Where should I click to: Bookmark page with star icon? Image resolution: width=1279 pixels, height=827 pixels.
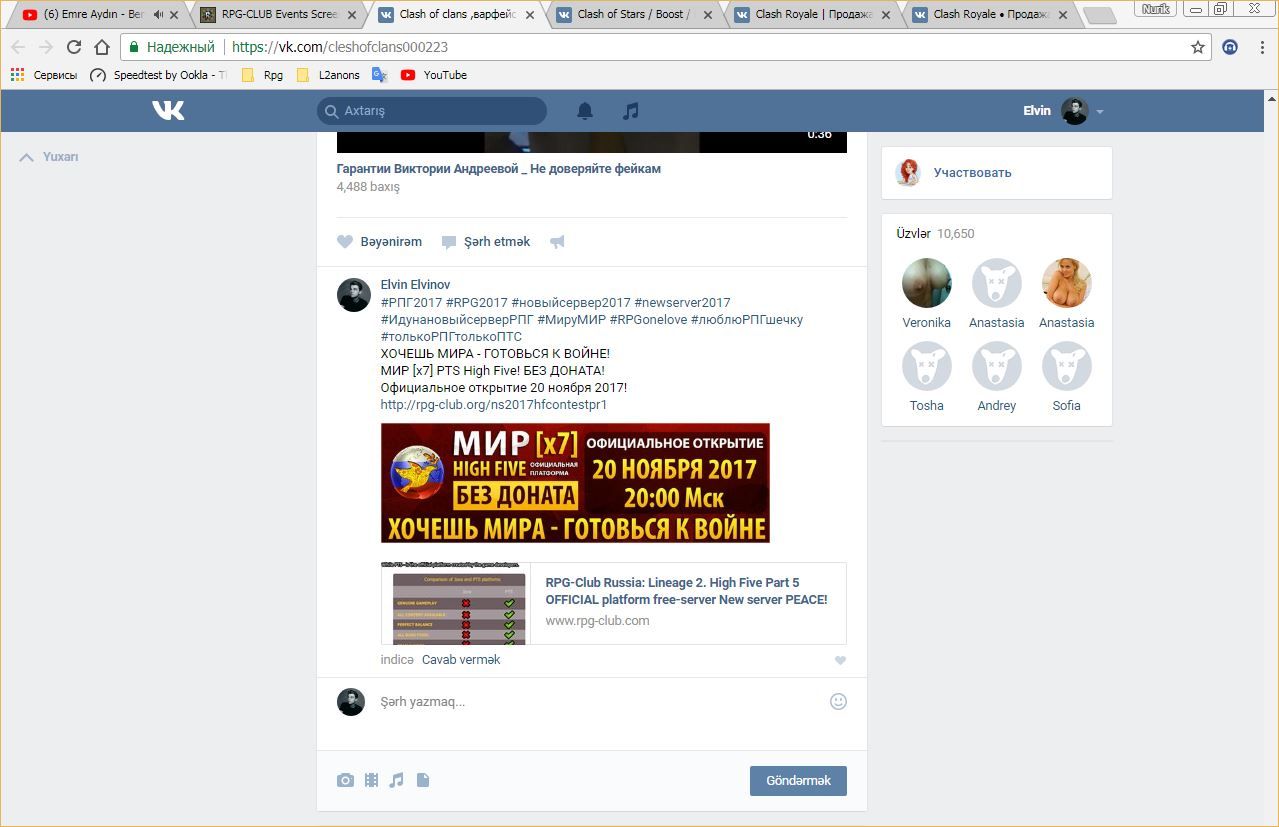[x=1198, y=47]
